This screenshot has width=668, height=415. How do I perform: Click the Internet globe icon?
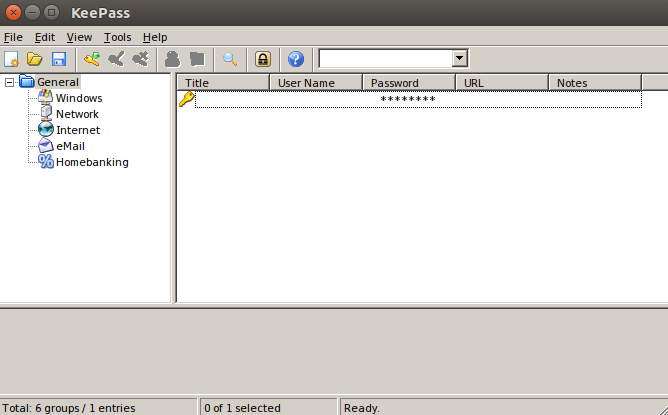click(46, 130)
